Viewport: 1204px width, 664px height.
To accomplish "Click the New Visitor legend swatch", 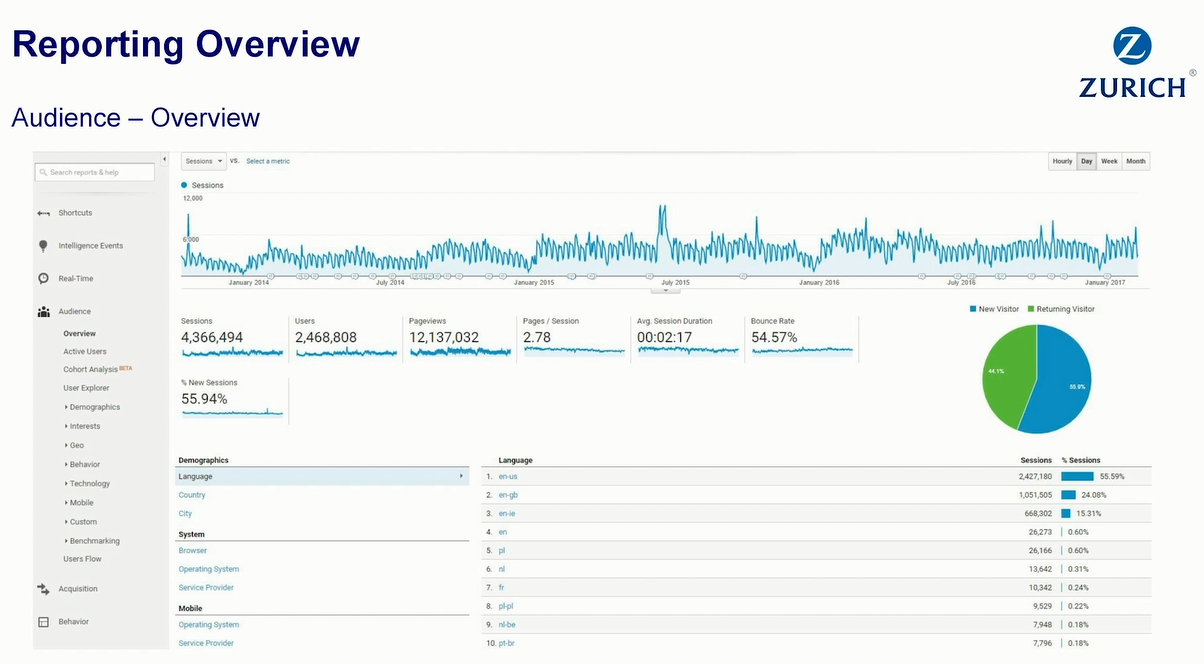I will 973,309.
